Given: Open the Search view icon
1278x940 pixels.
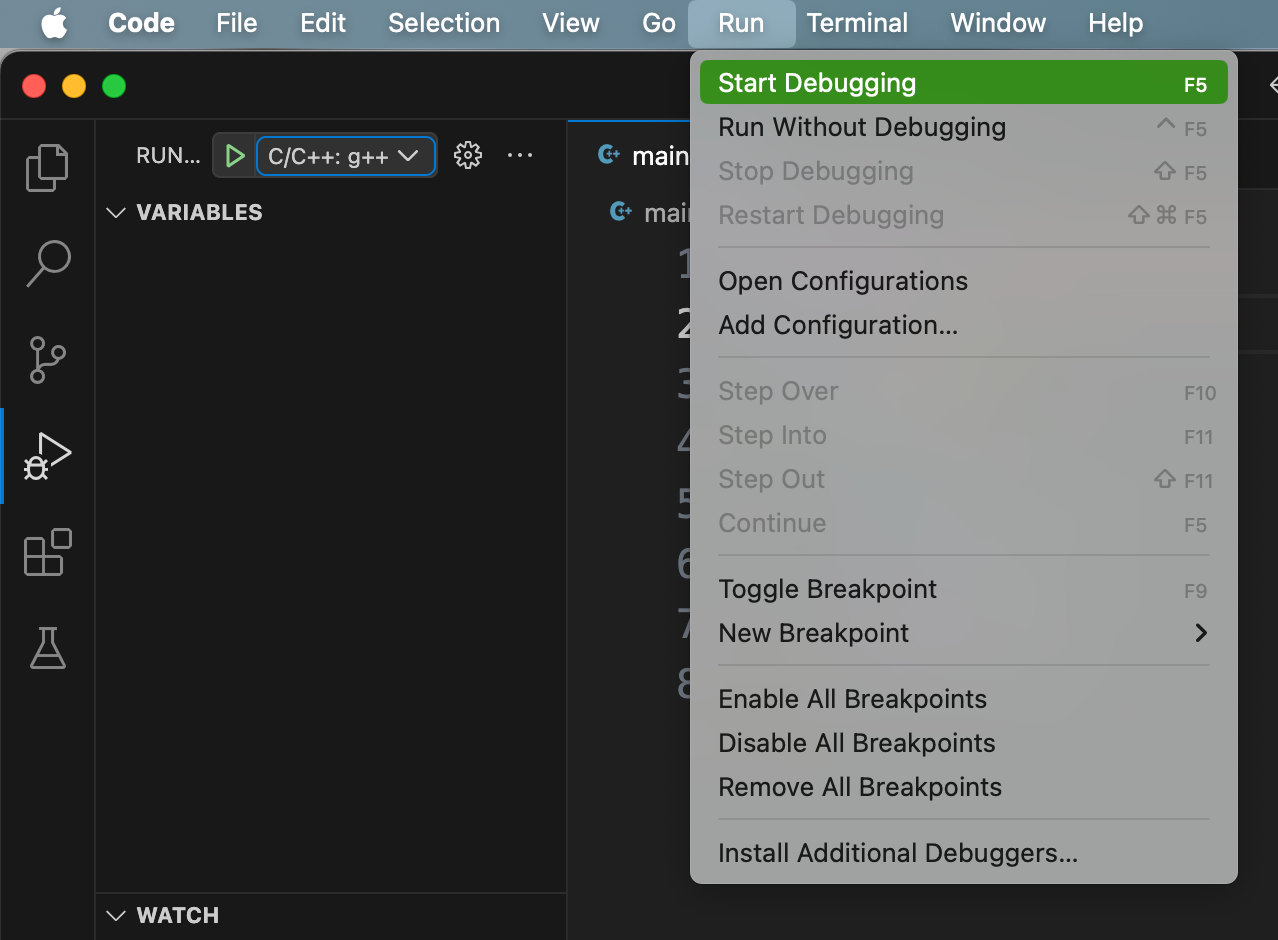Looking at the screenshot, I should (47, 263).
